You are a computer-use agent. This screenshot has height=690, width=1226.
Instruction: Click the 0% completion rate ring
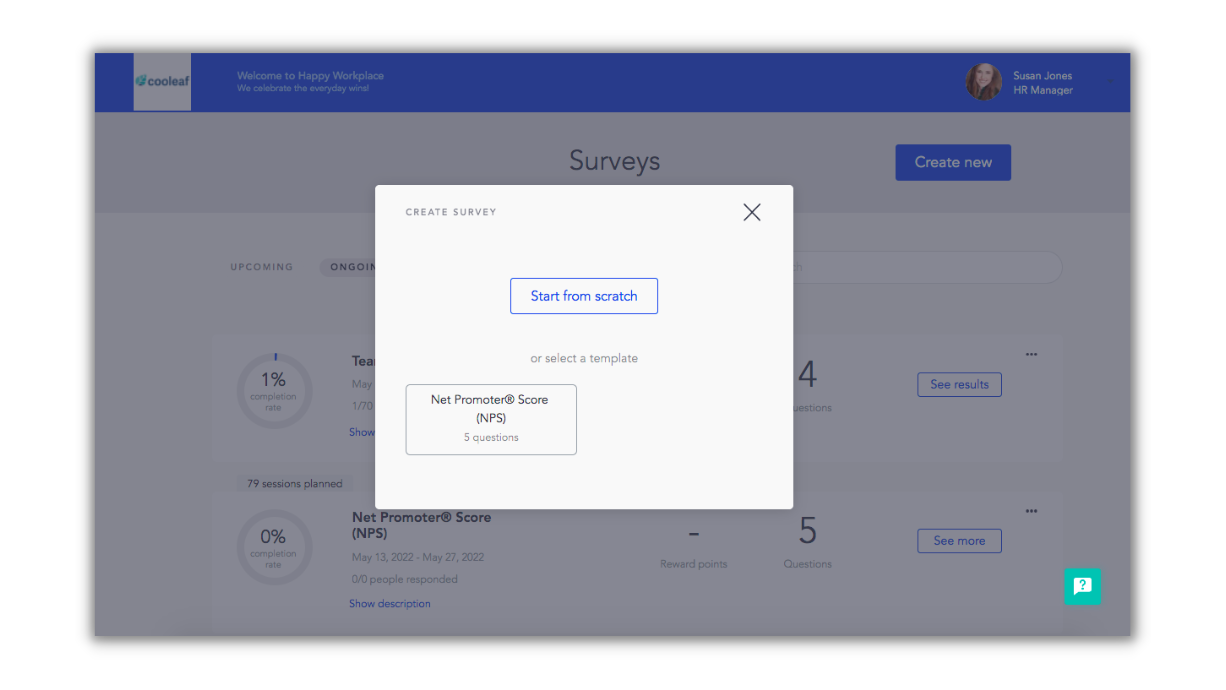(274, 548)
